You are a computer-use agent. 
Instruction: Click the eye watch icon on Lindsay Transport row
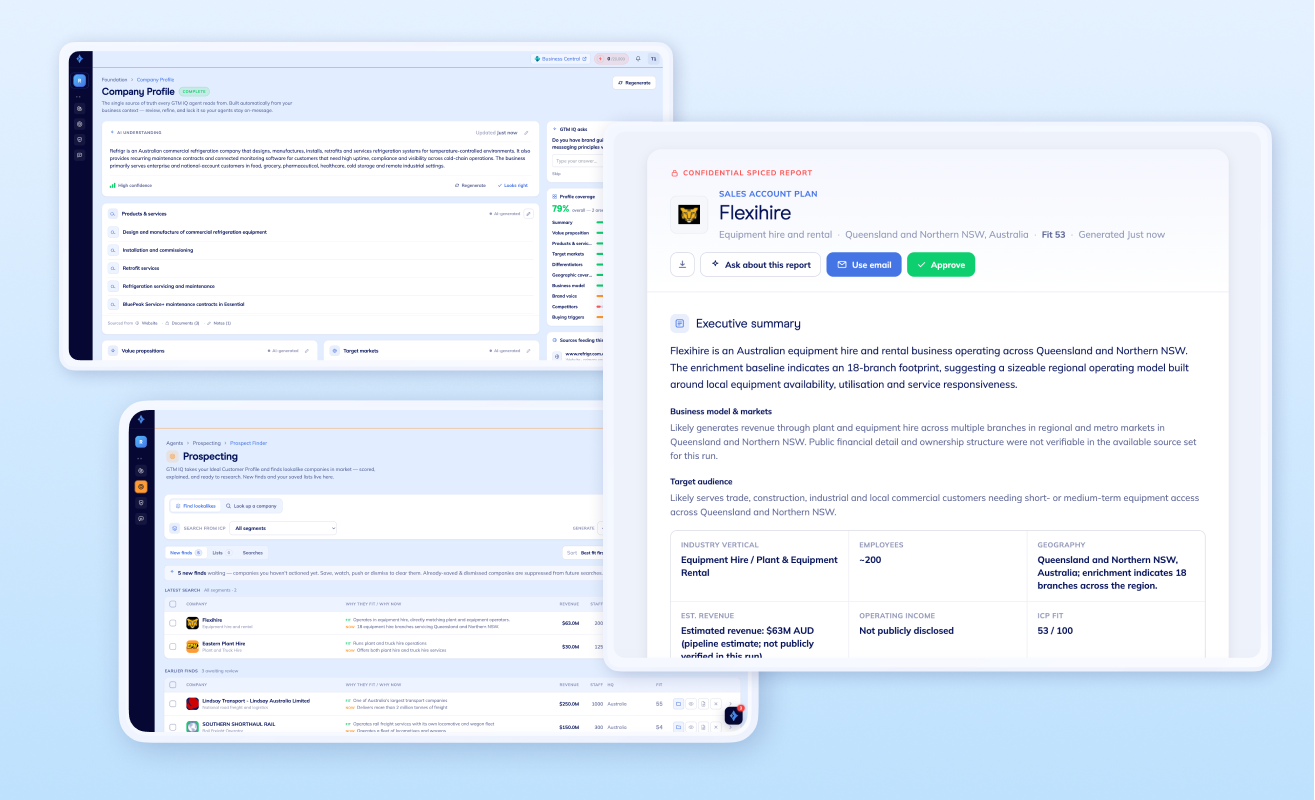coord(691,704)
